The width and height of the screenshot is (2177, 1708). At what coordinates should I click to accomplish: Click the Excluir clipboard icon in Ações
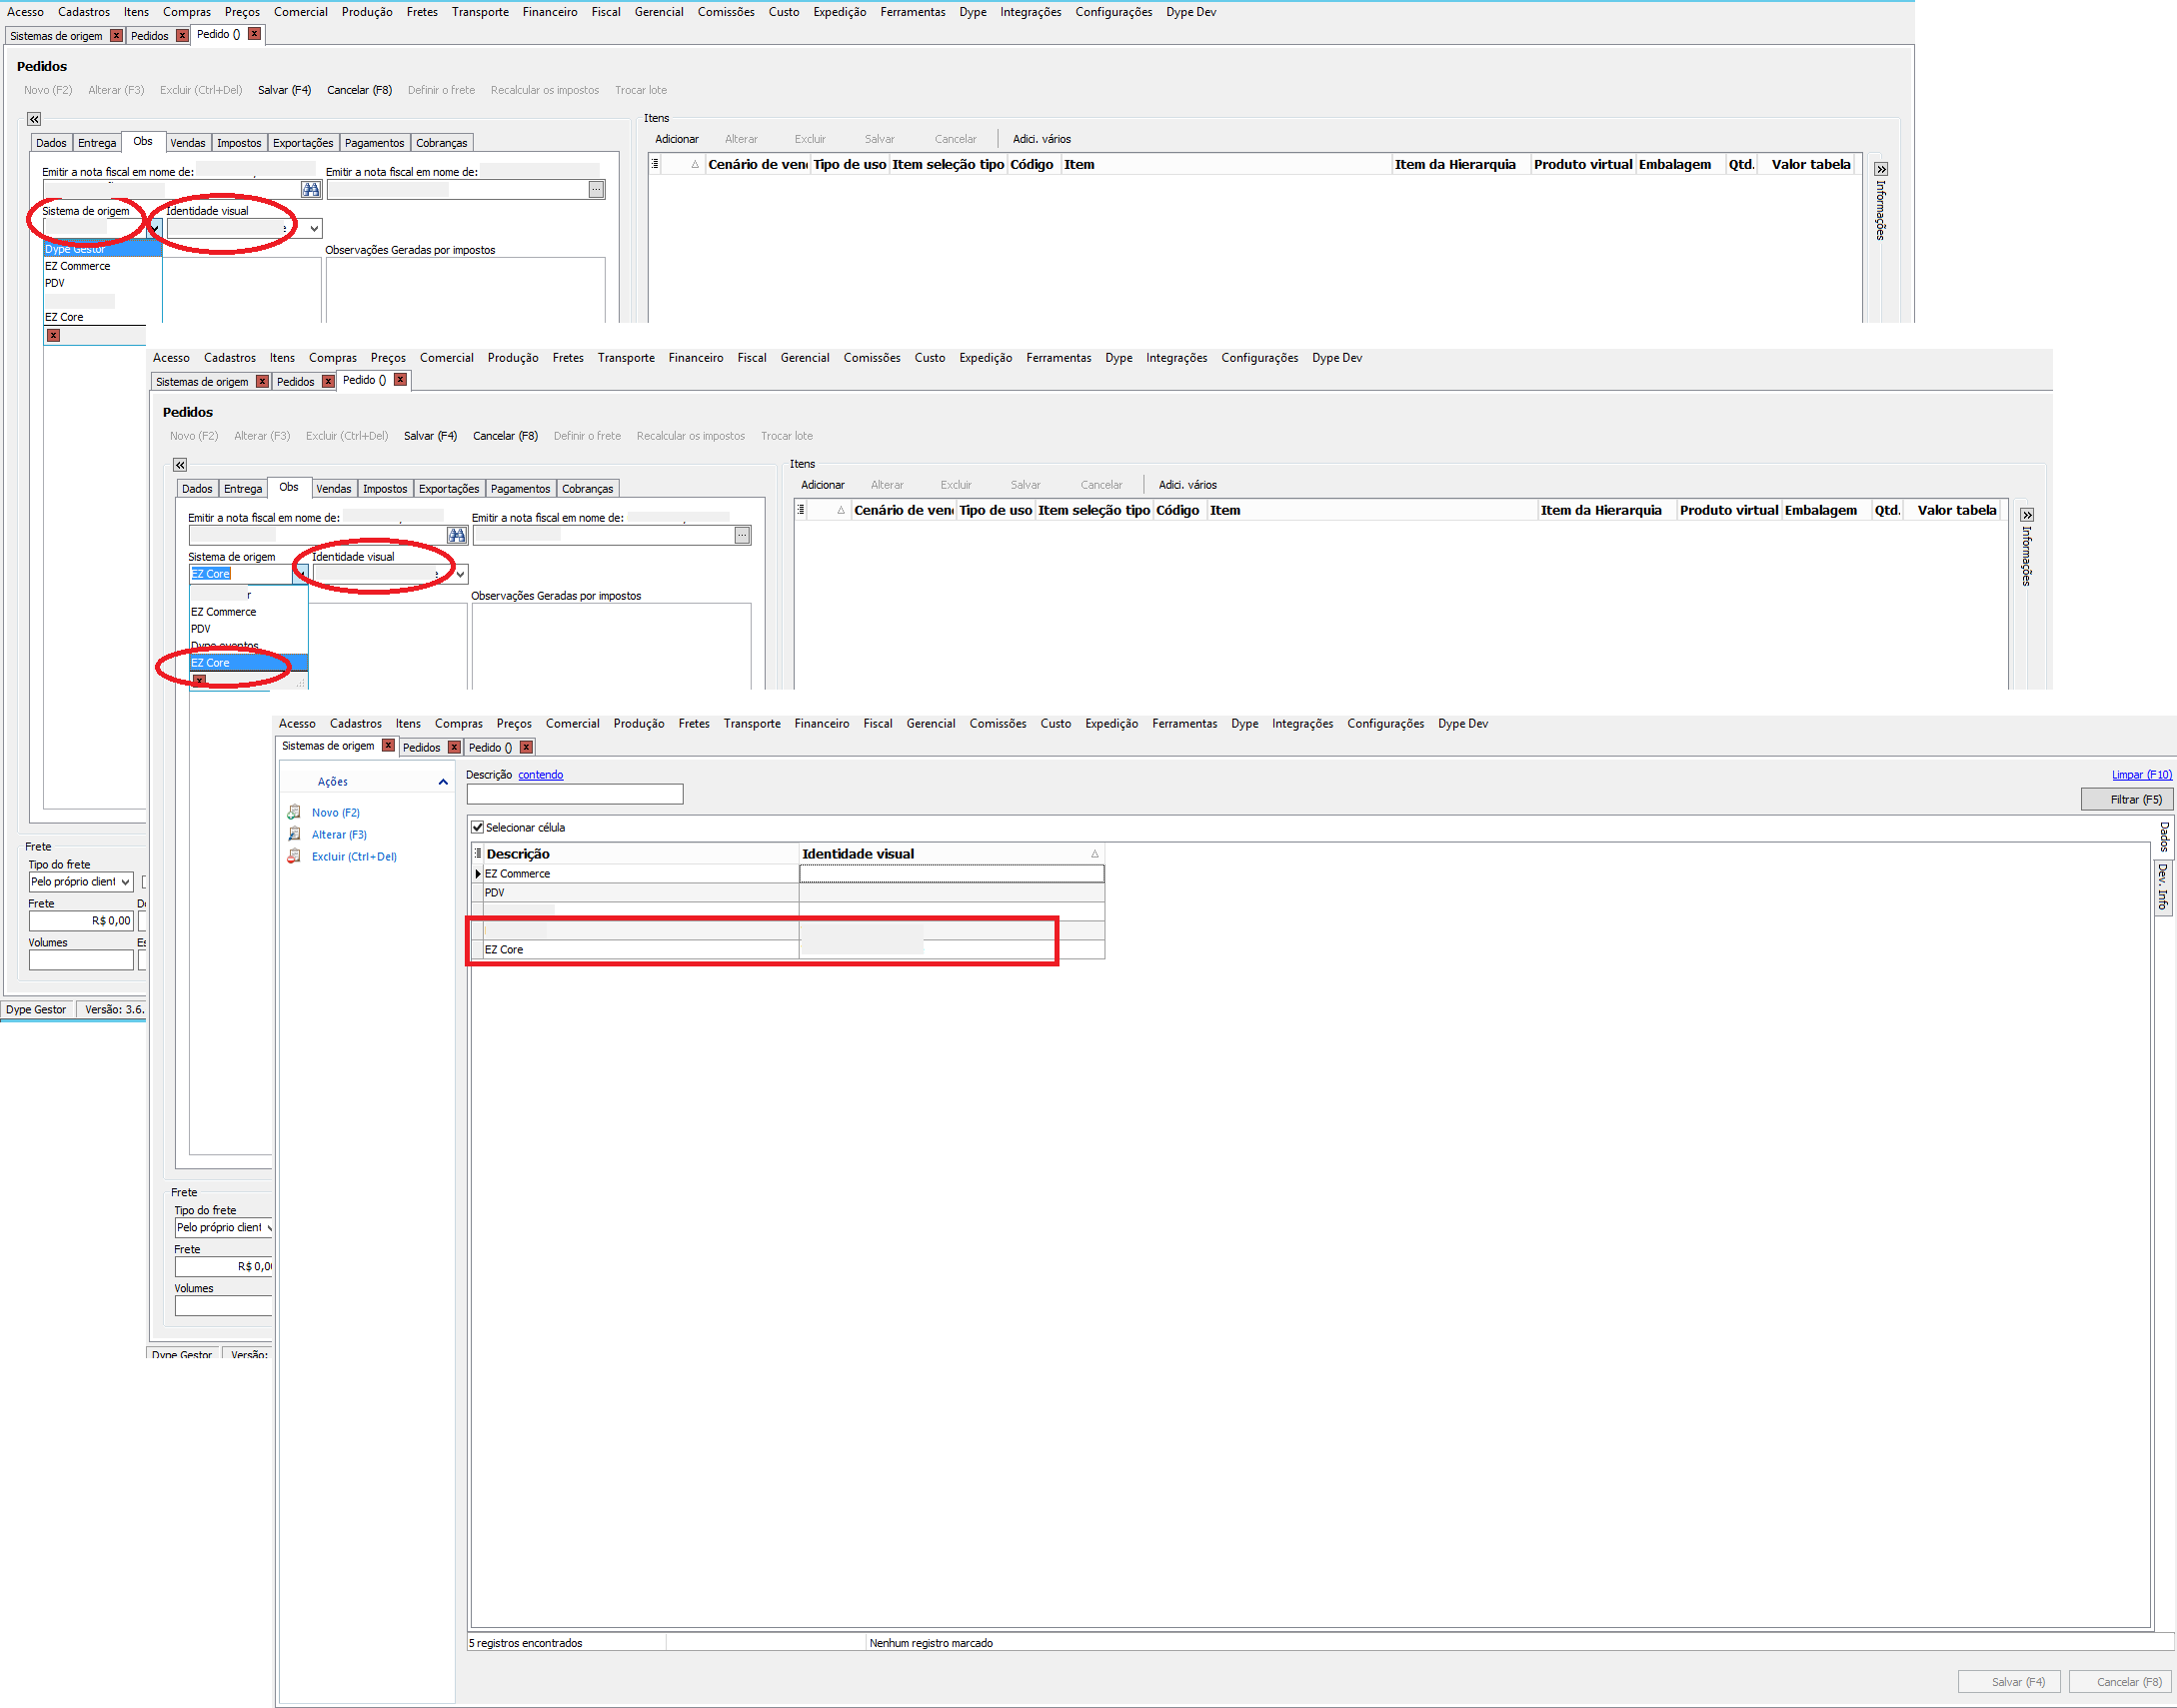(294, 856)
